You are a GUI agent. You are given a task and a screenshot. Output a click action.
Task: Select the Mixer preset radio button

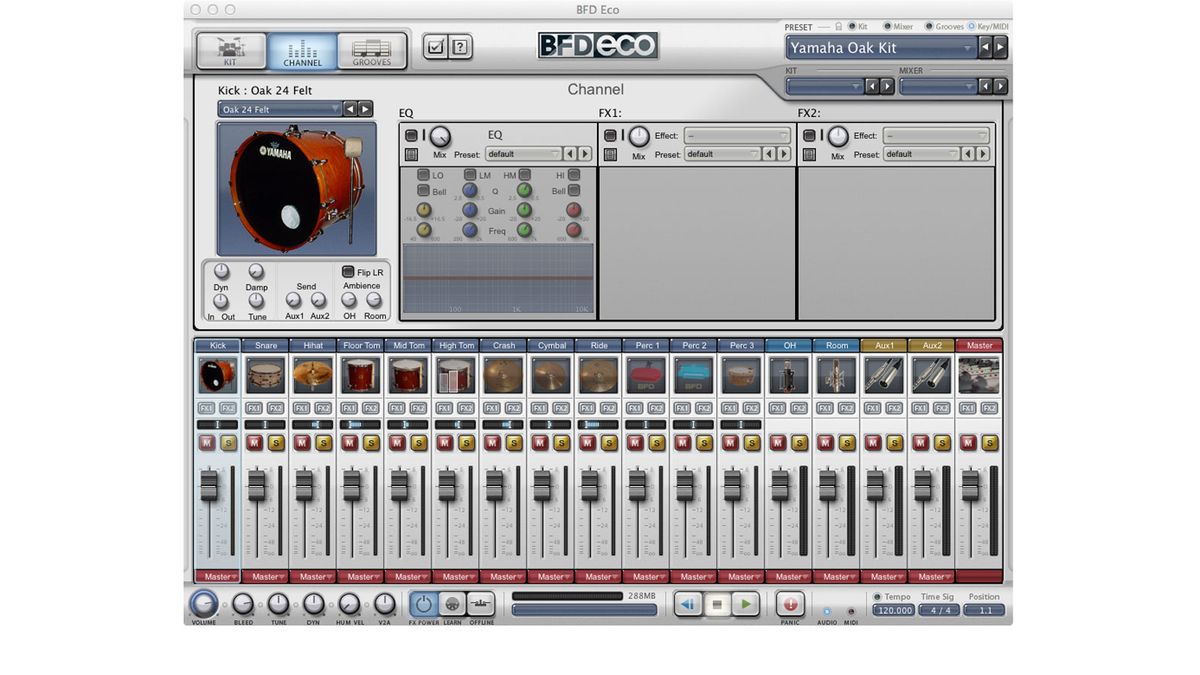[887, 26]
